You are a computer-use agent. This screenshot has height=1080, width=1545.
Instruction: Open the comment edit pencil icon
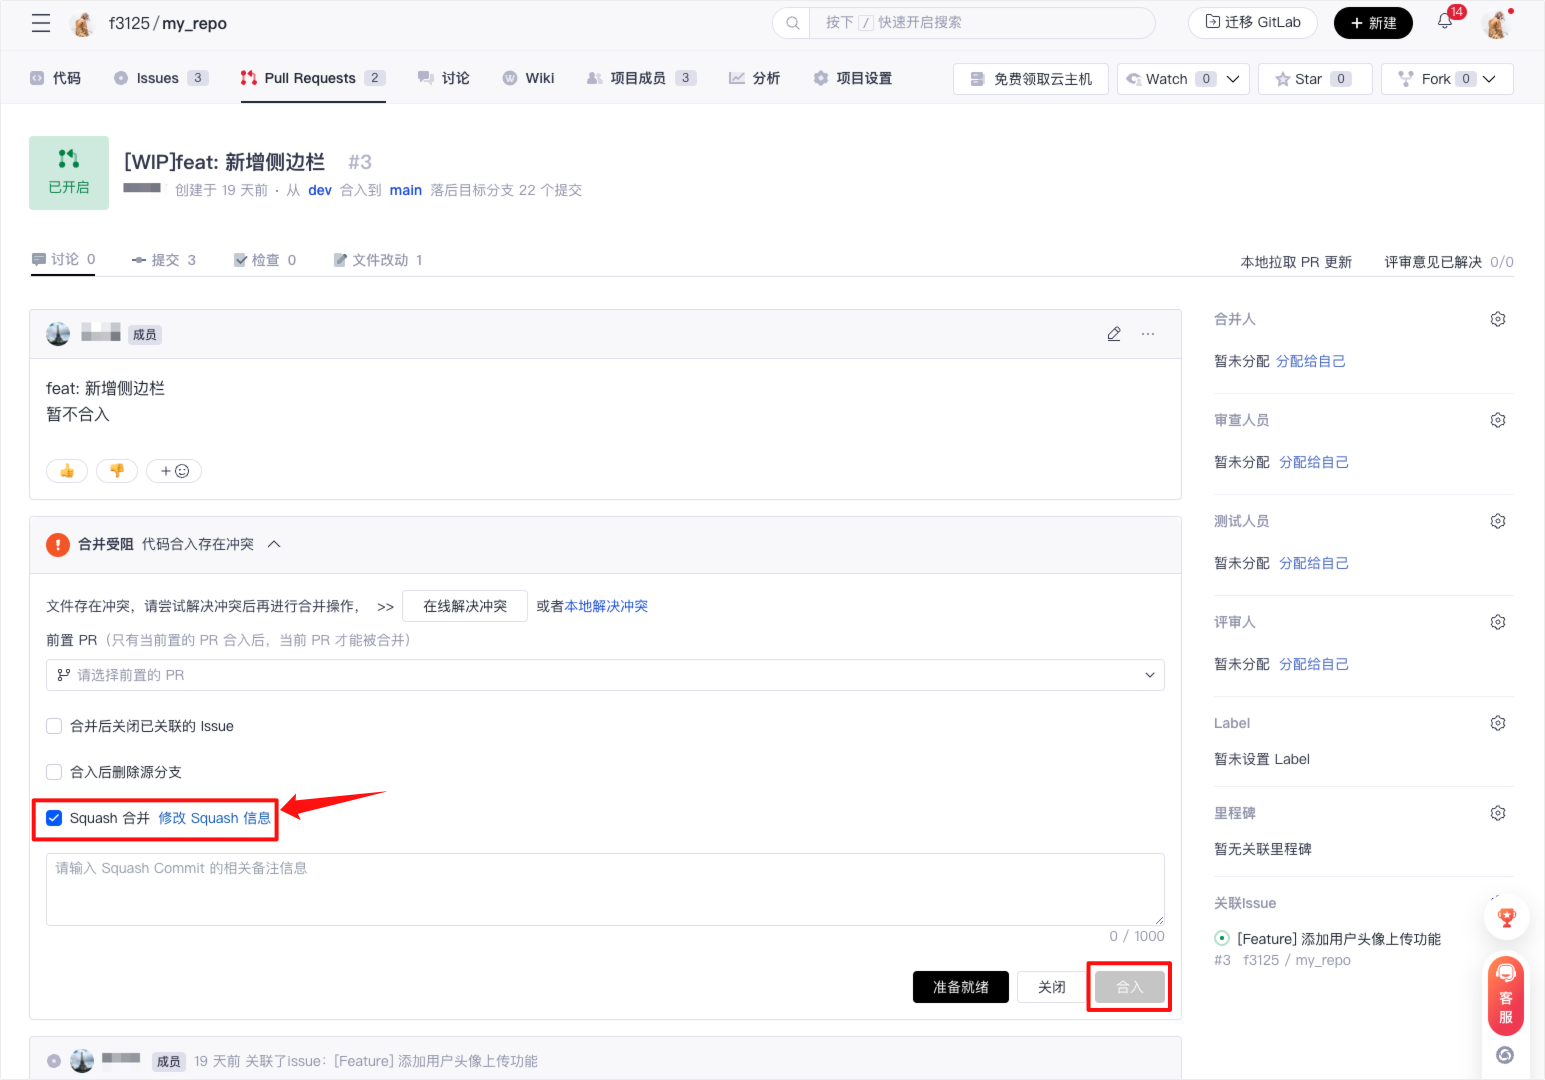1114,333
